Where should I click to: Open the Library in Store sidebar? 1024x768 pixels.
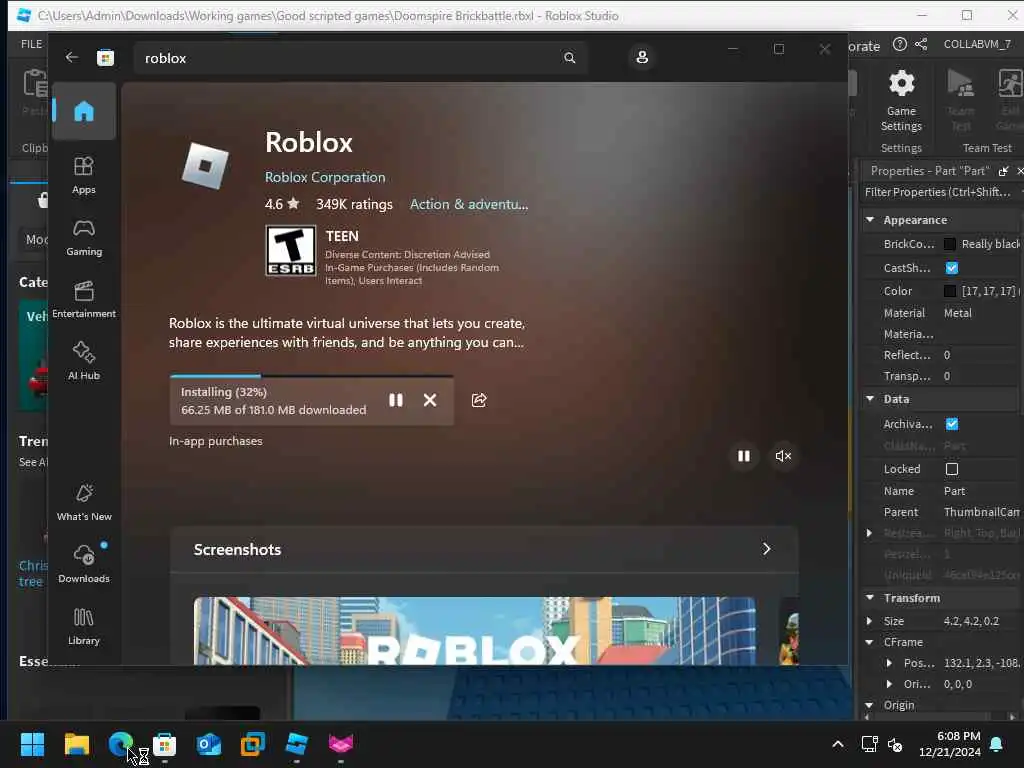pyautogui.click(x=84, y=626)
